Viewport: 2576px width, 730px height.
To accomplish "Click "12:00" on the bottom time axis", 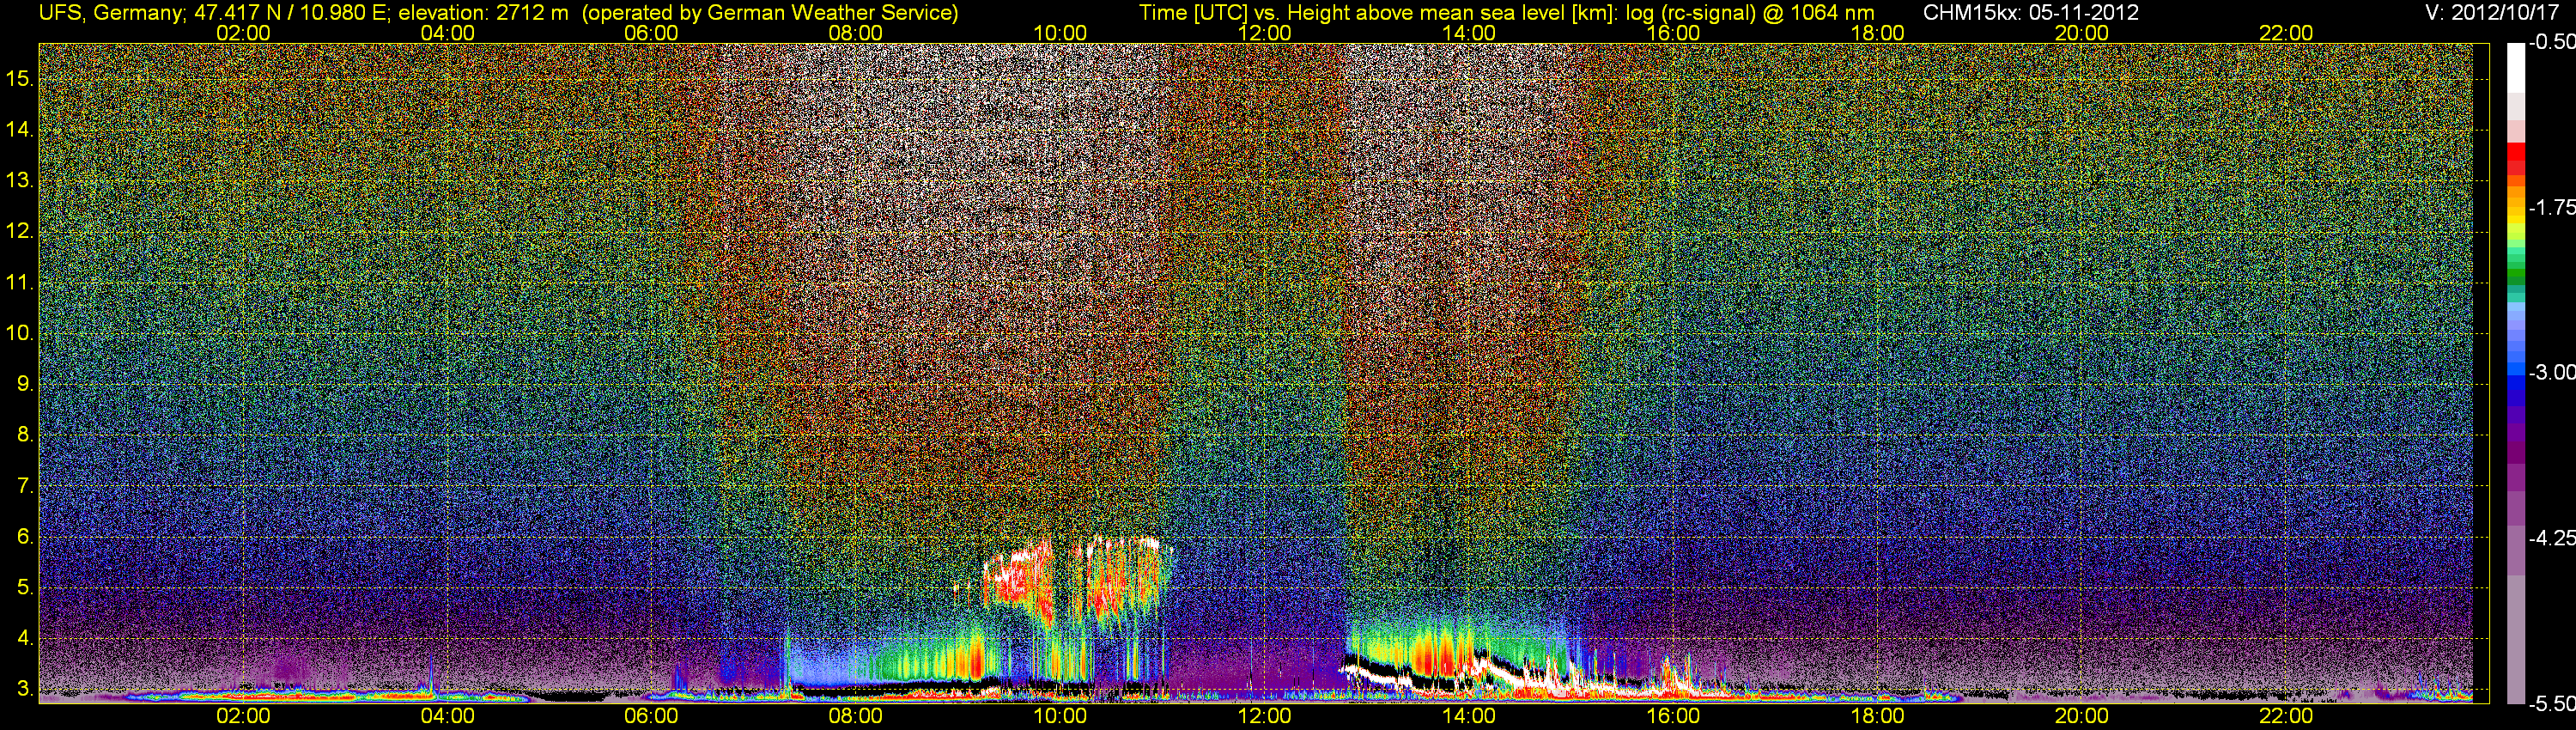I will click(1264, 716).
